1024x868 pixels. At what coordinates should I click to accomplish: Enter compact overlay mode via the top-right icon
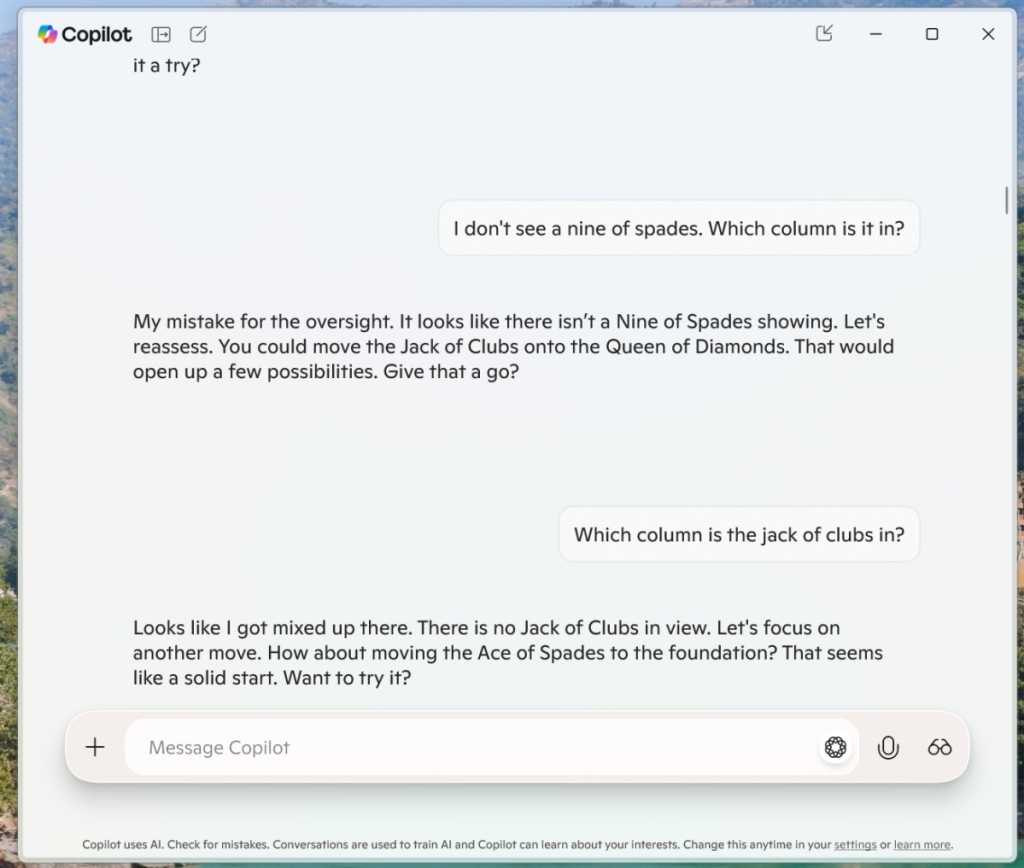(x=824, y=33)
